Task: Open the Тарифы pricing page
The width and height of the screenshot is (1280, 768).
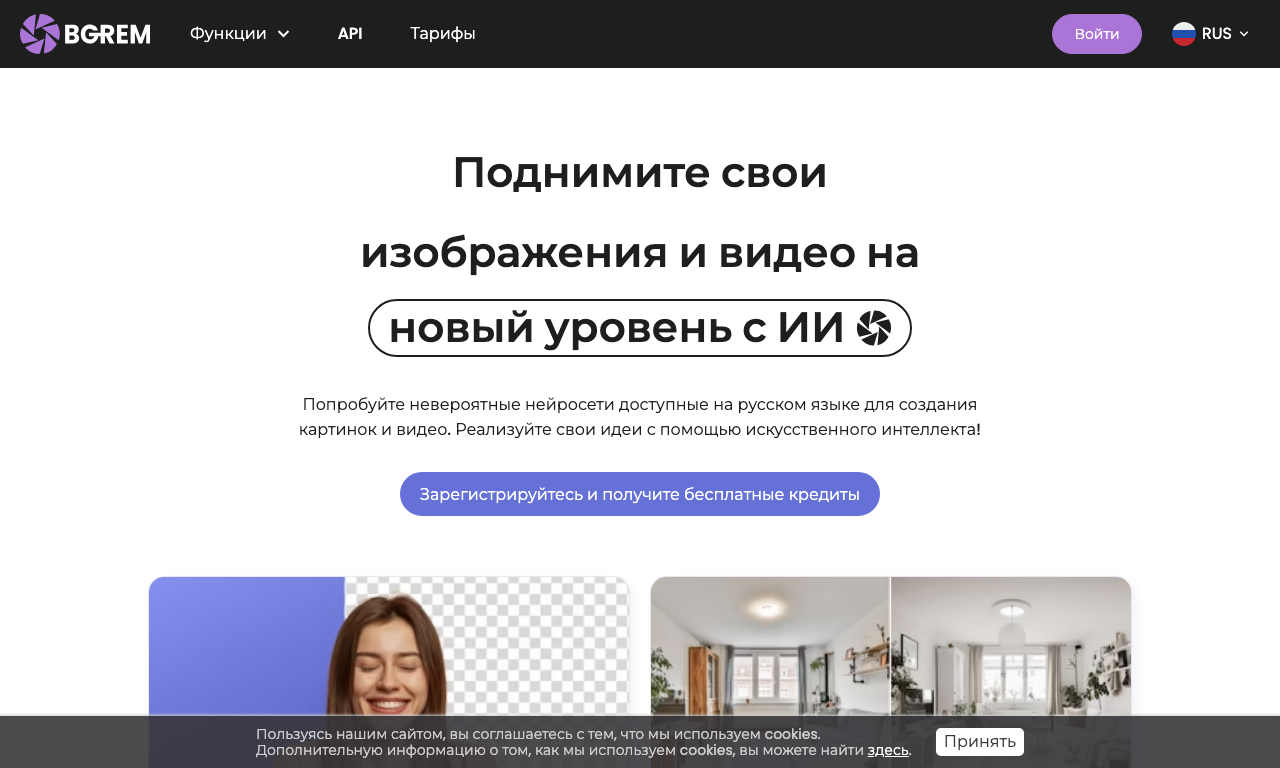Action: [443, 34]
